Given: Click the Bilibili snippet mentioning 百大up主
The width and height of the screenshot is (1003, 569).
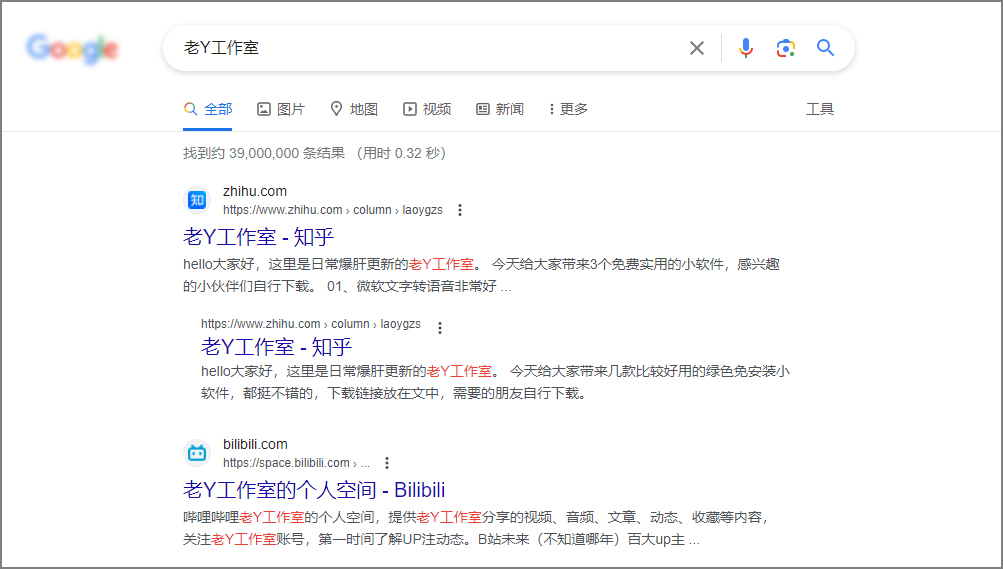Looking at the screenshot, I should [475, 528].
